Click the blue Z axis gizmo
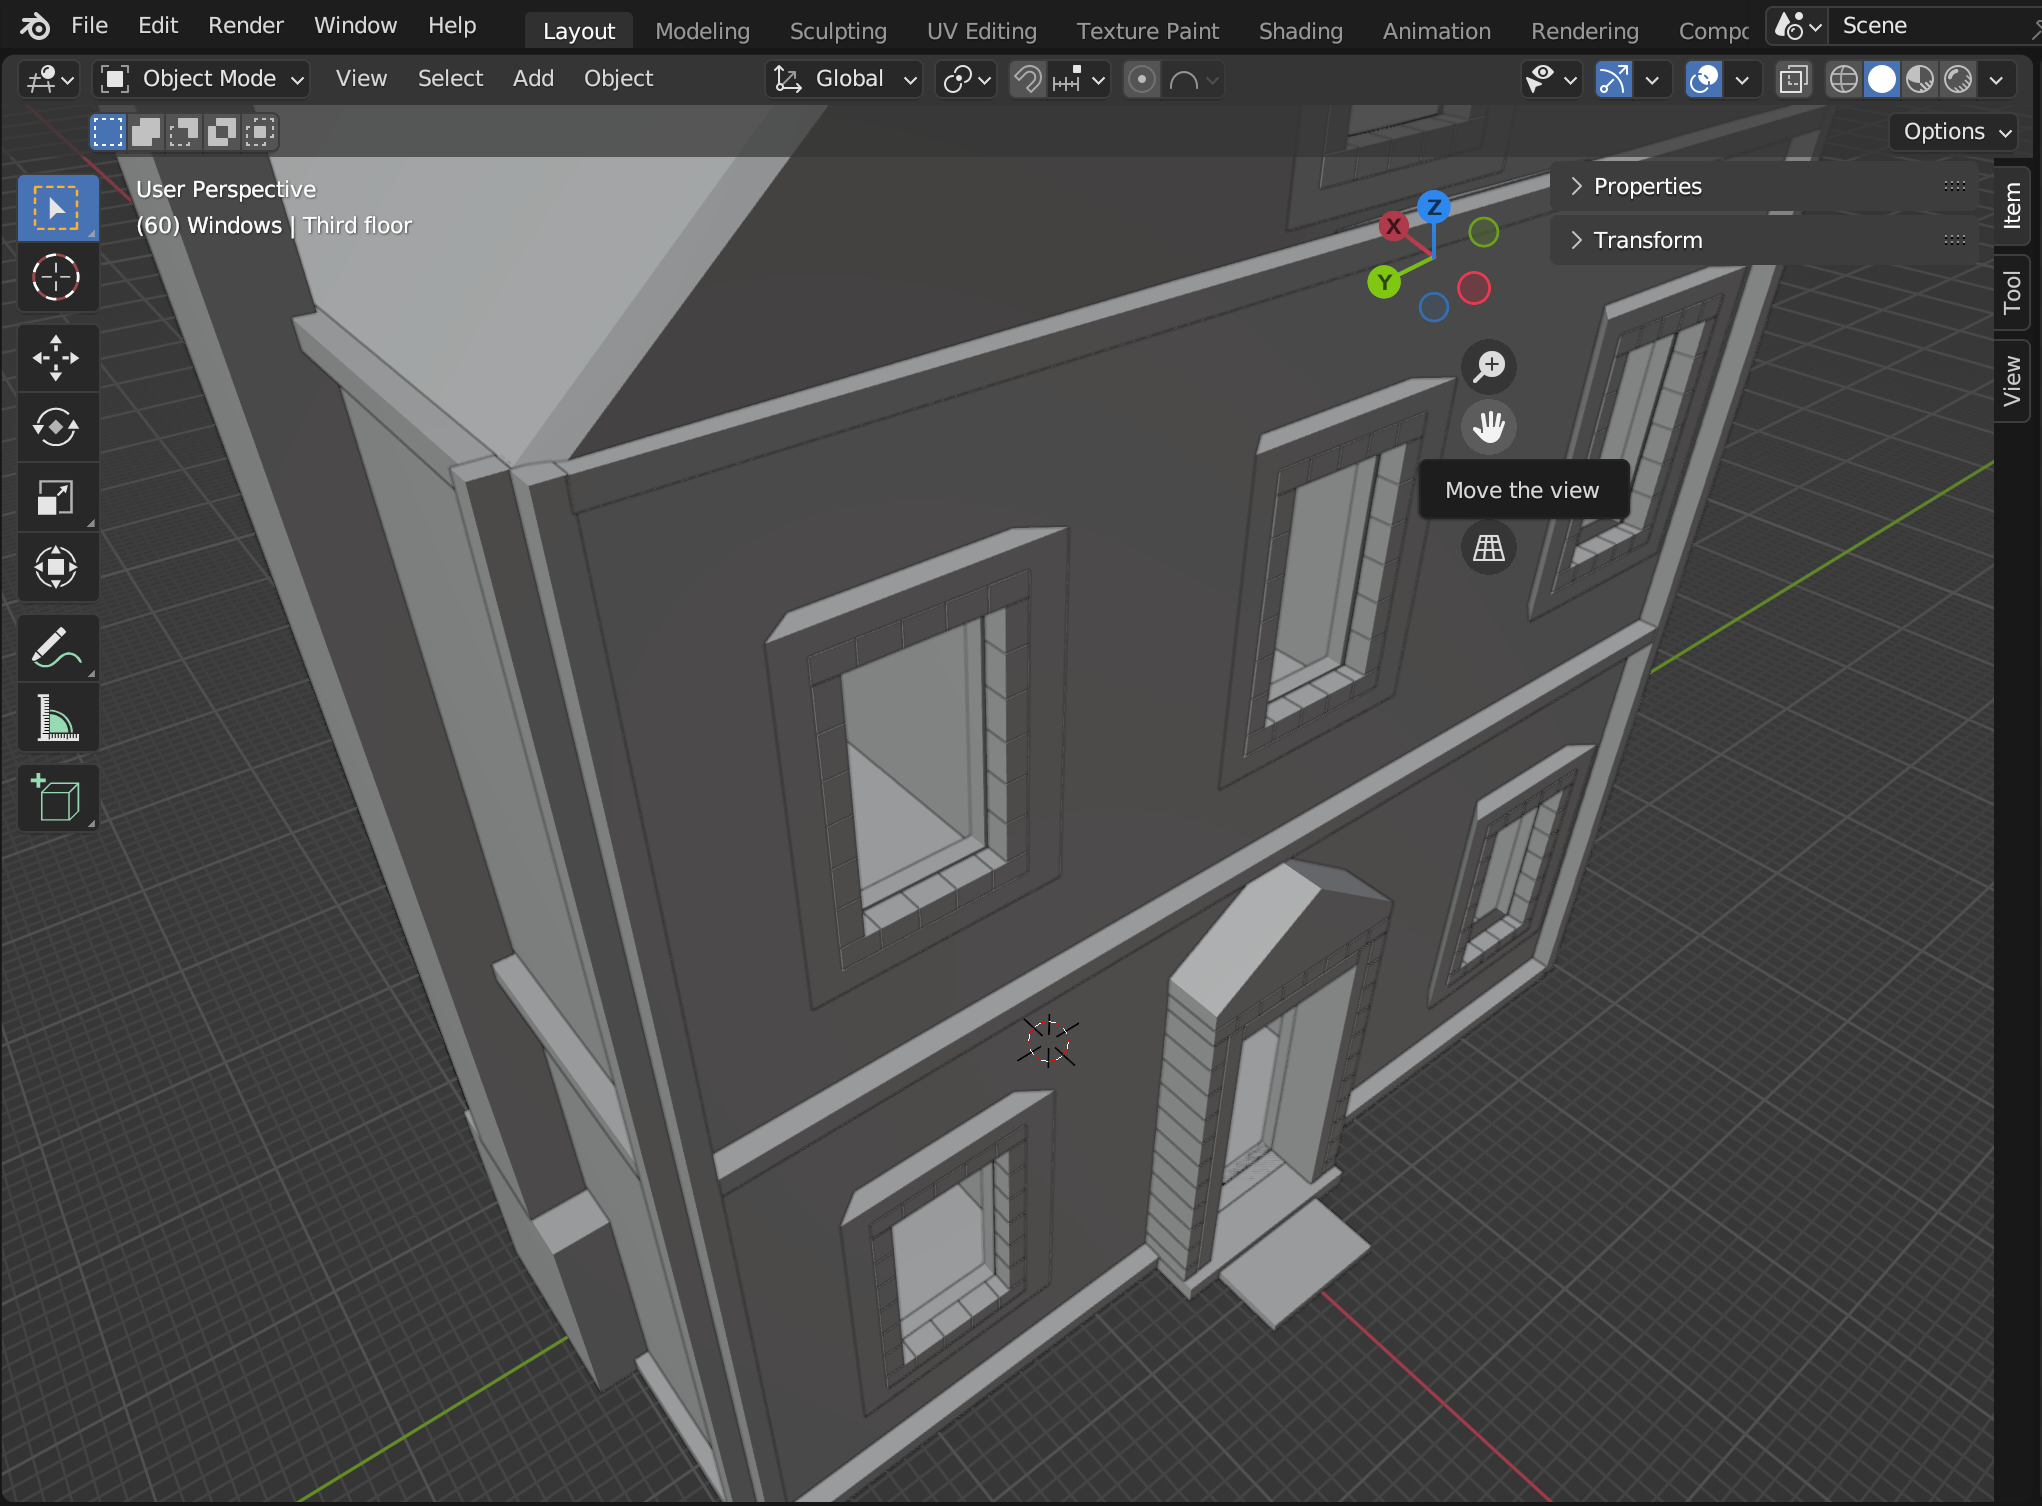Screen dimensions: 2042x1506 pos(1434,207)
